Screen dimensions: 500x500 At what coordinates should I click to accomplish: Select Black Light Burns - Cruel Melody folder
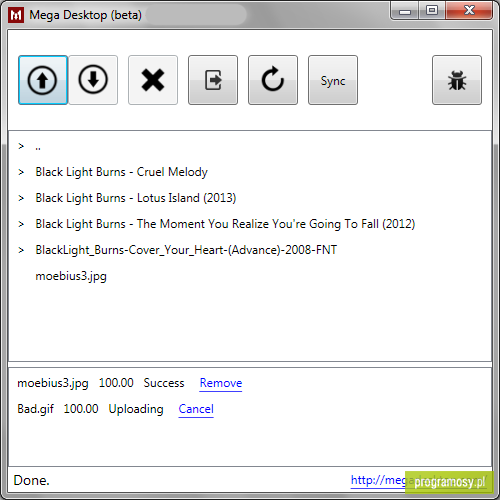point(121,172)
